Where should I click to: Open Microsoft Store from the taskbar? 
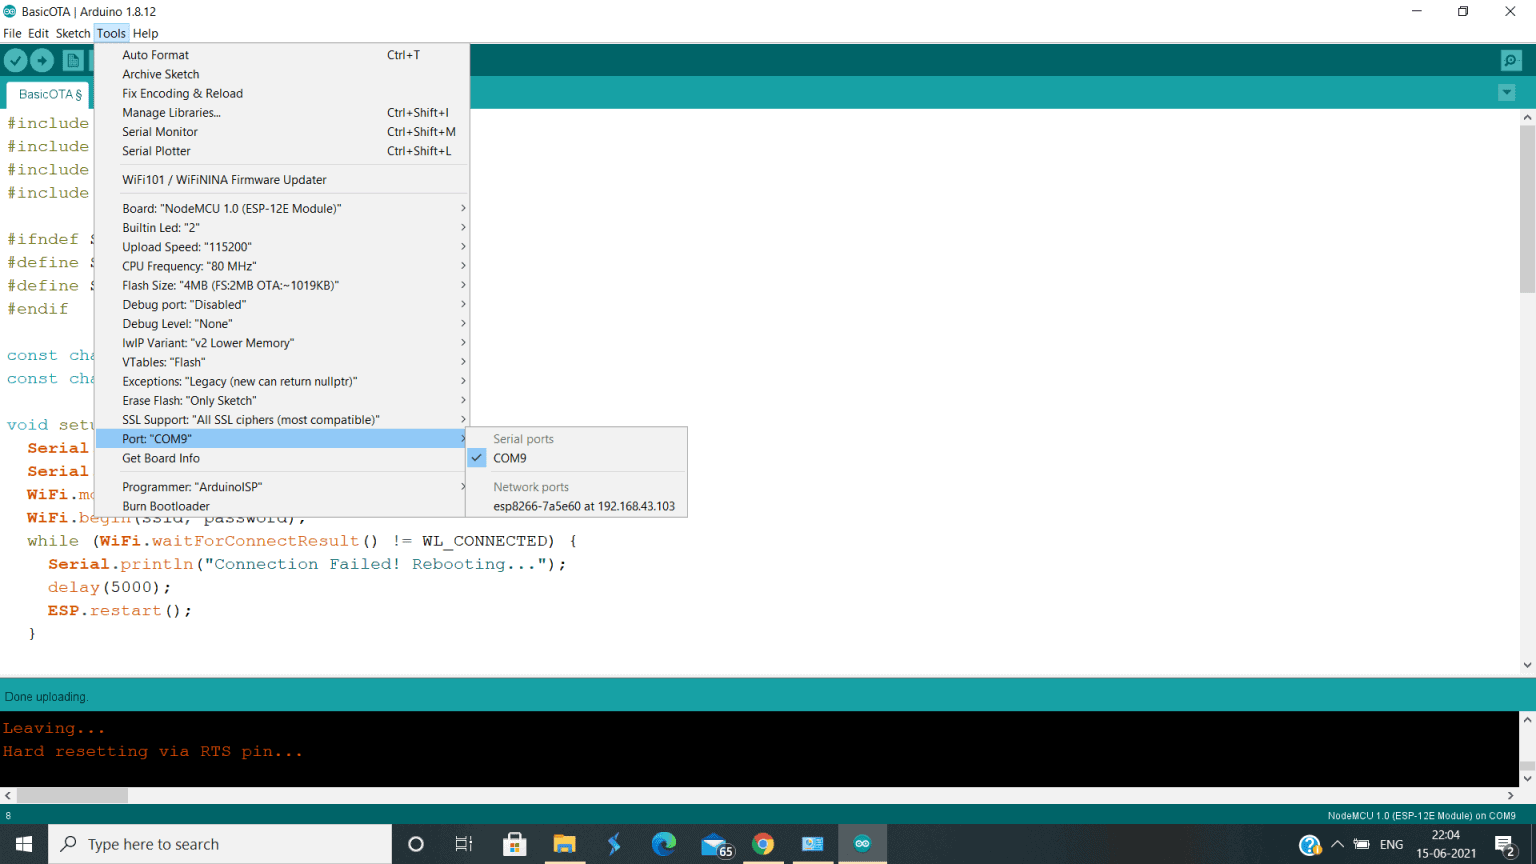coord(515,844)
